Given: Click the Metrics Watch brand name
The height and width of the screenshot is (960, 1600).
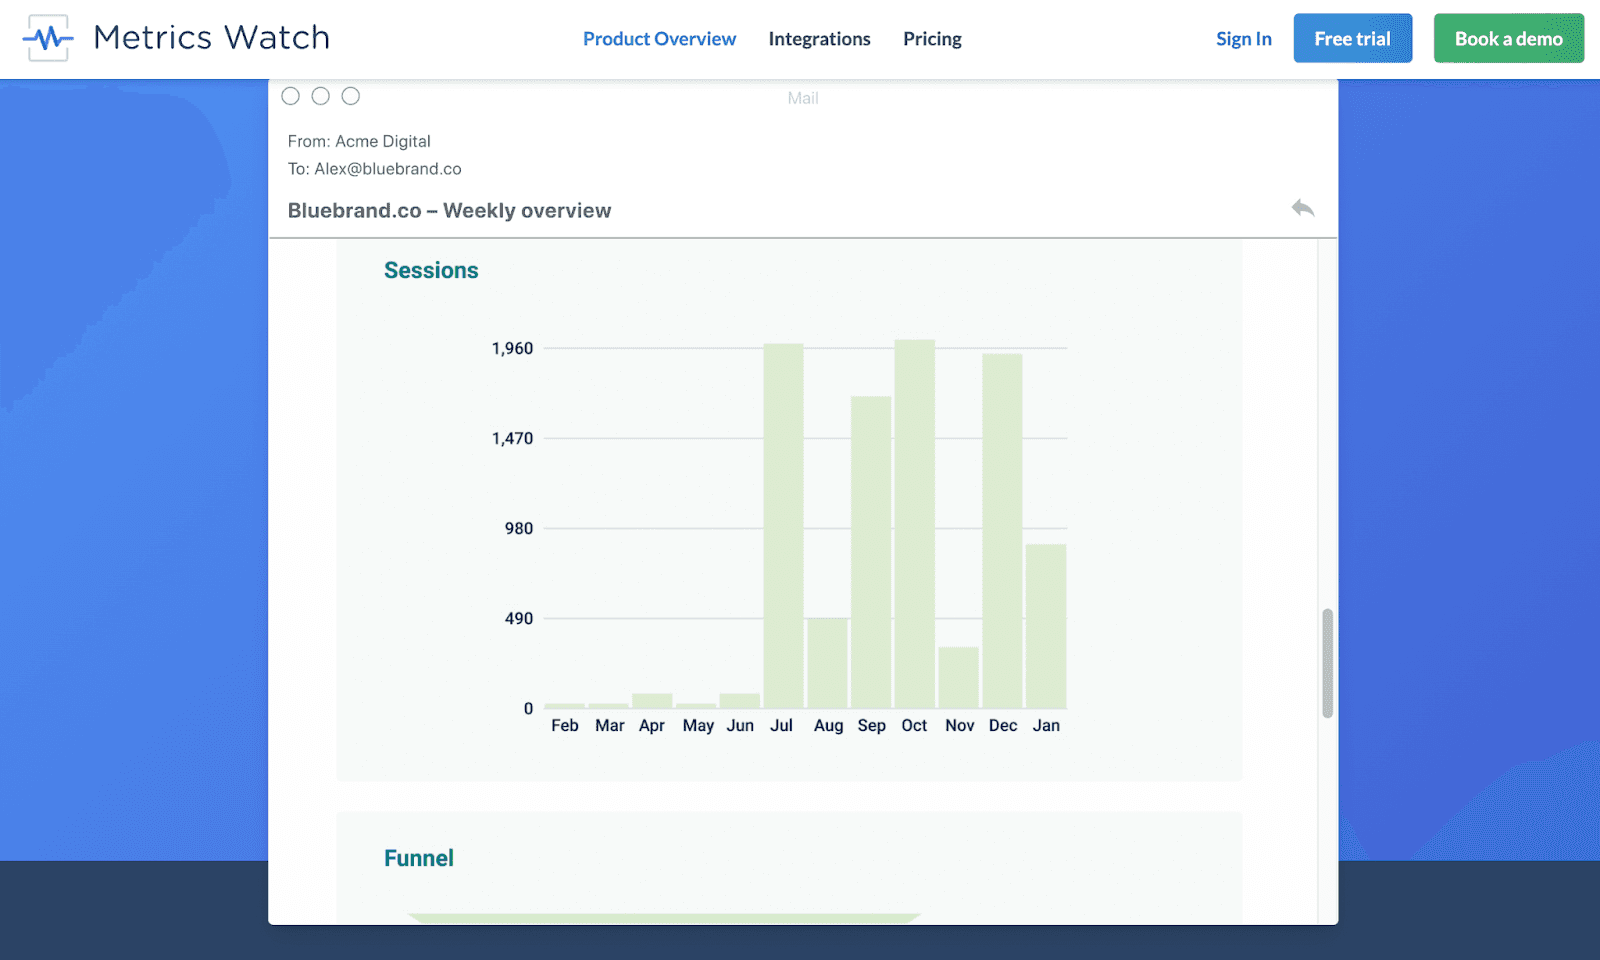Looking at the screenshot, I should [211, 38].
